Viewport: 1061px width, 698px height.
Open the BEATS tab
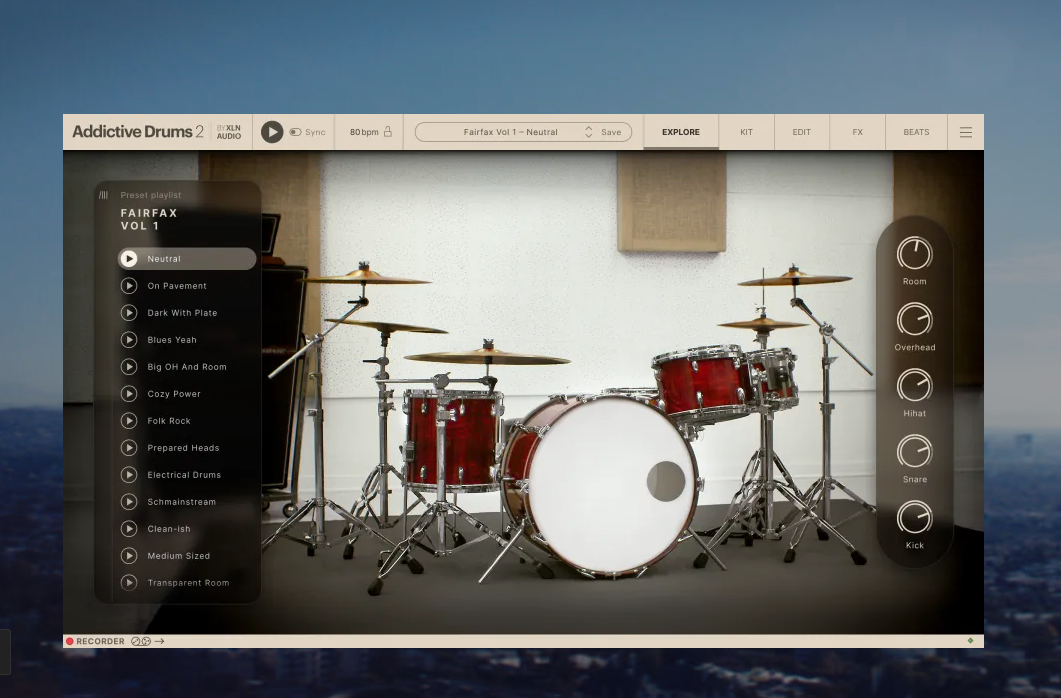916,131
